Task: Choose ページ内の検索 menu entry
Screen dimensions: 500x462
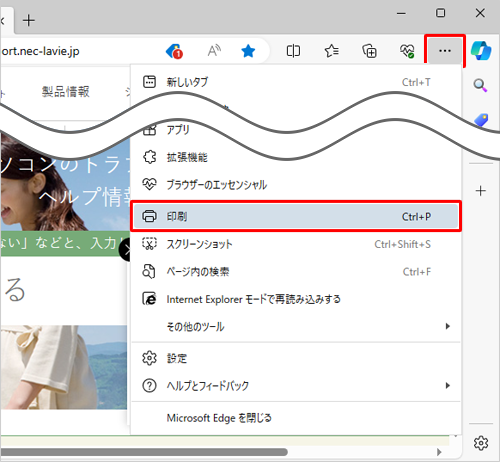Action: click(296, 272)
